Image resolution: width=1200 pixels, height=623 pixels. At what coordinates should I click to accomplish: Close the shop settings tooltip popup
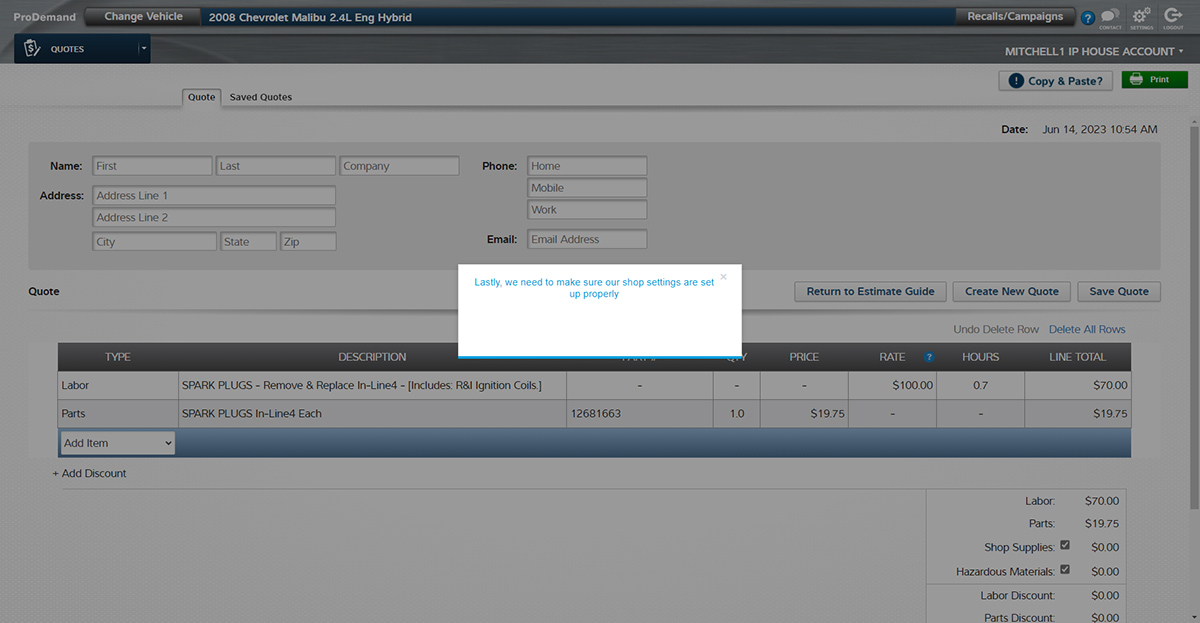[x=724, y=277]
